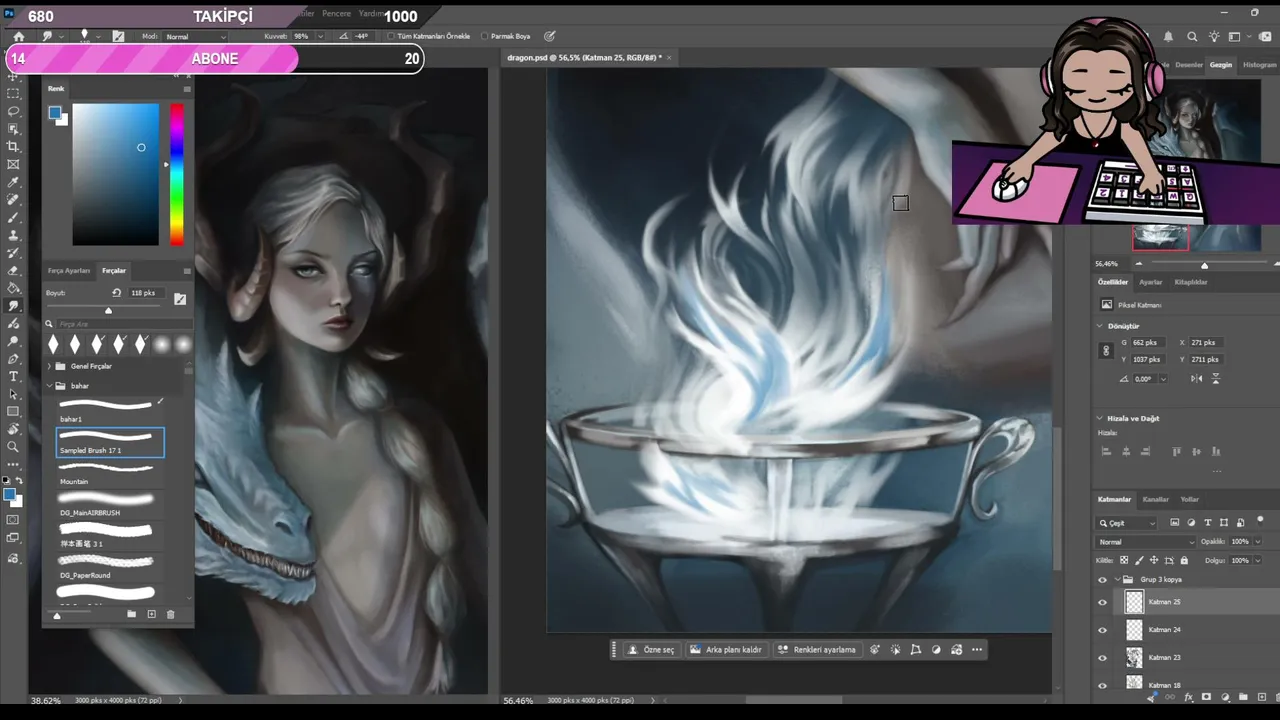Select the Brush tool

[x=13, y=218]
